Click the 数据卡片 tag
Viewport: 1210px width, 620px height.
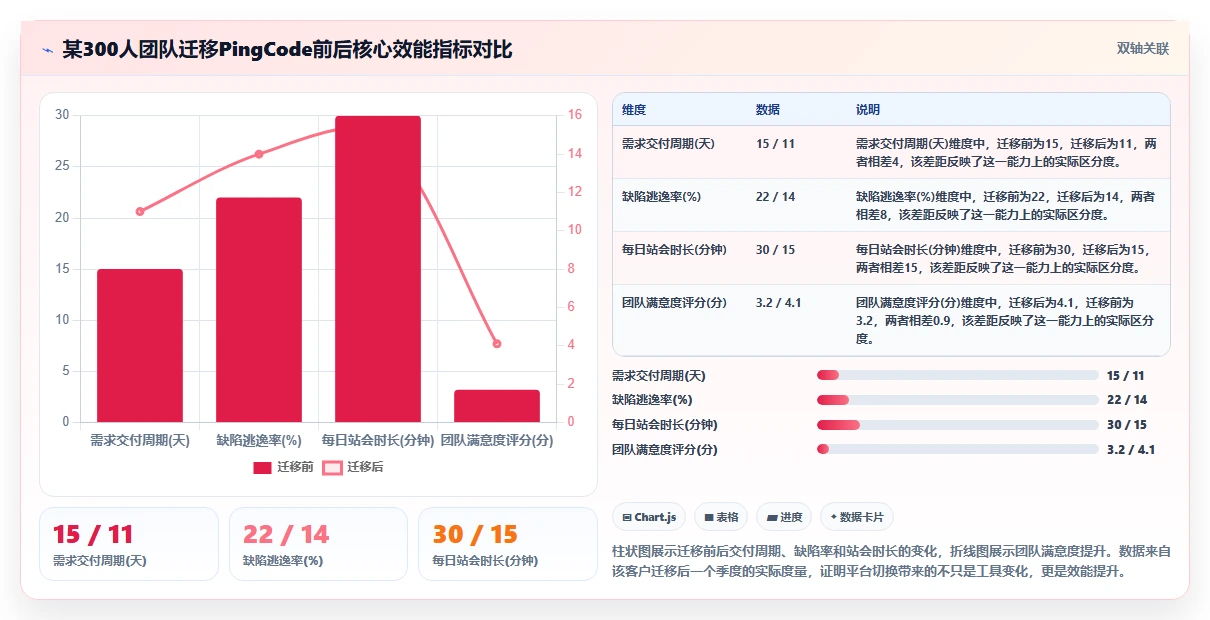pyautogui.click(x=857, y=517)
